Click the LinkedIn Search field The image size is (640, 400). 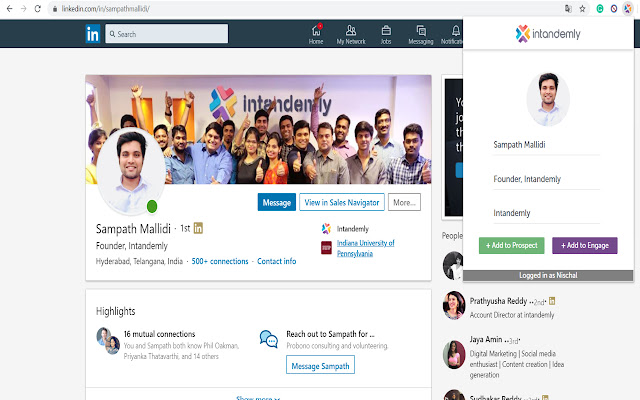pyautogui.click(x=167, y=33)
